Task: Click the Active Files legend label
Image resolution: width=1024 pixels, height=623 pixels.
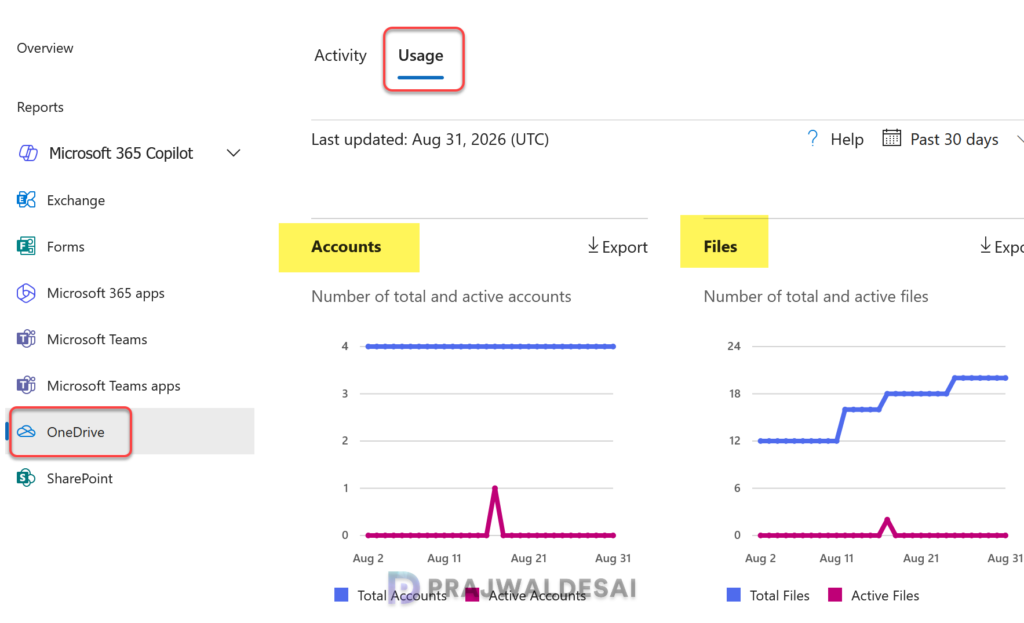Action: point(885,596)
